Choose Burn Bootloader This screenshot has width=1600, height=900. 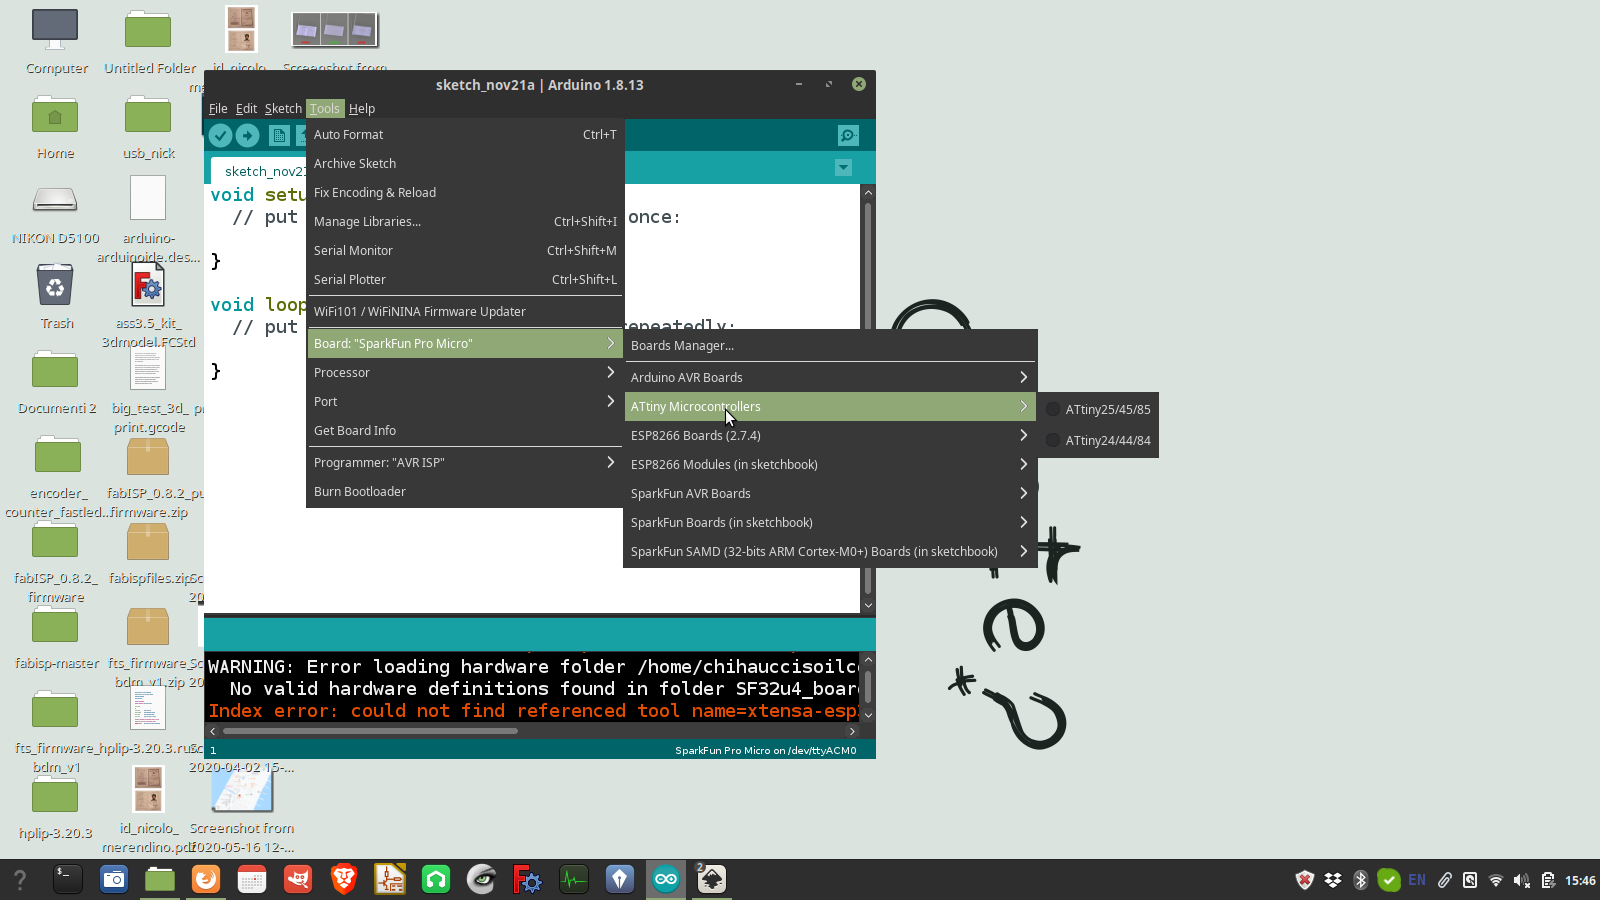(465, 491)
